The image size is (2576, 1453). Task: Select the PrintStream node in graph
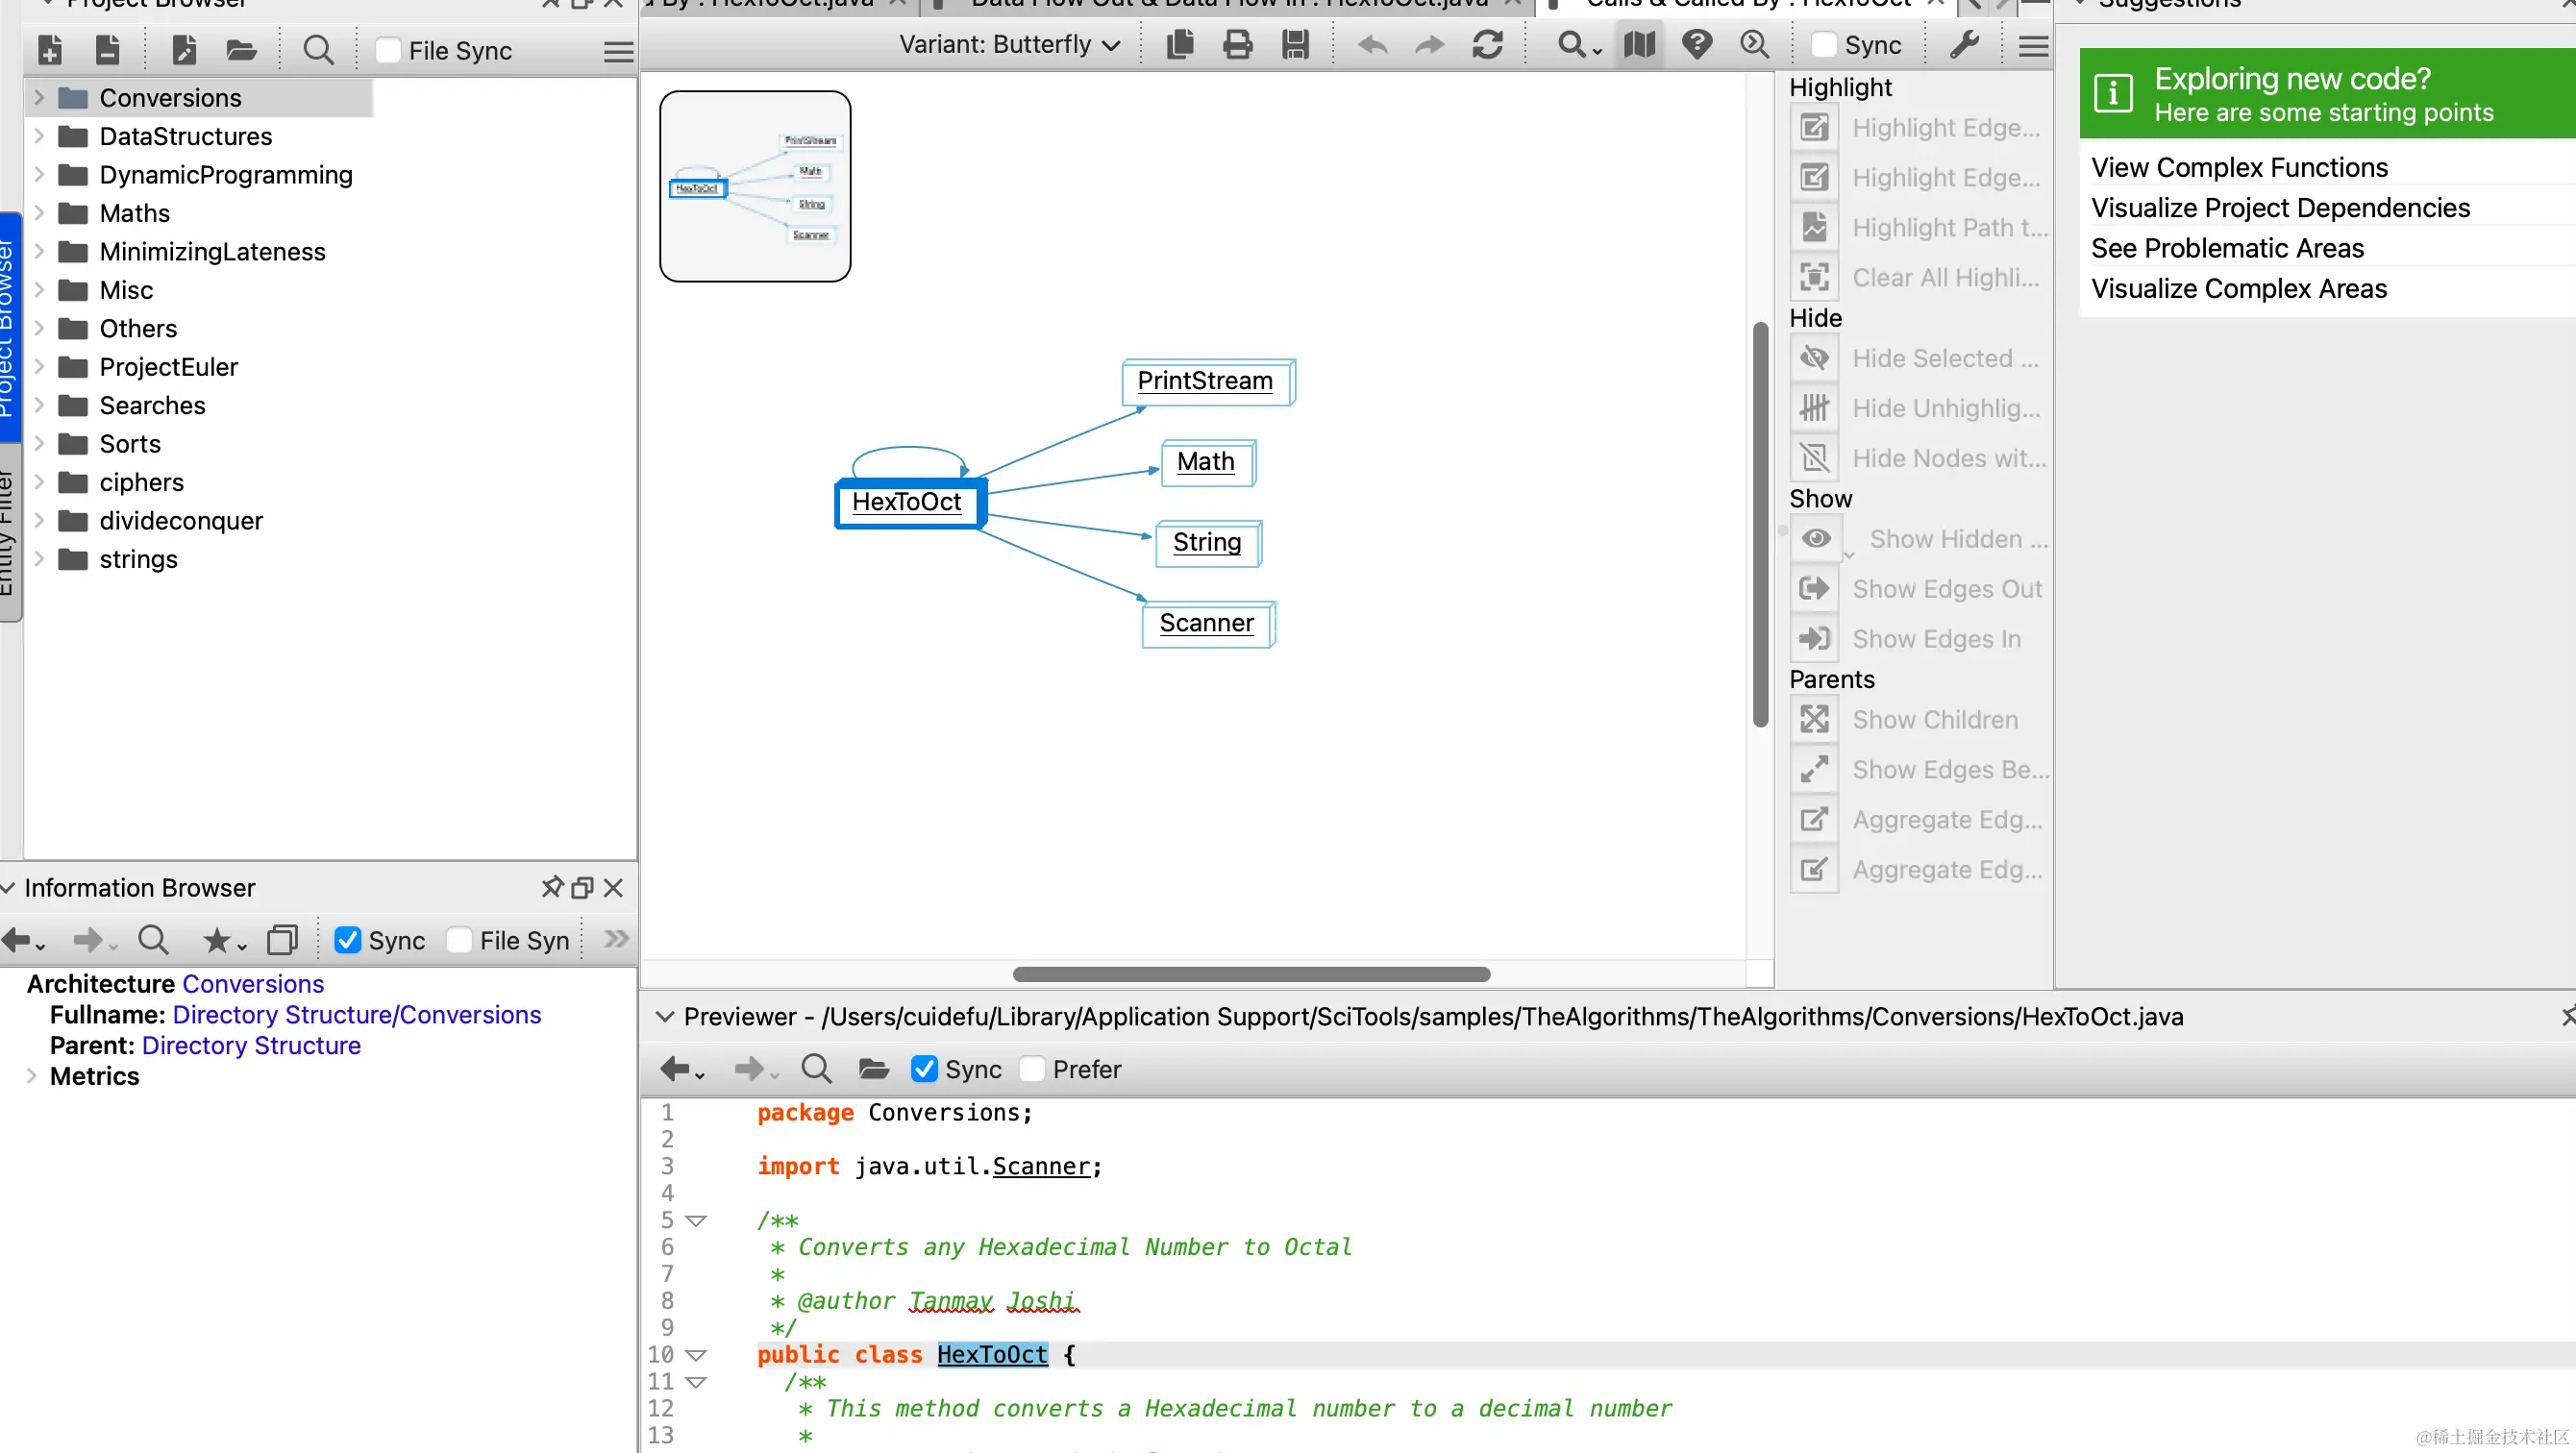point(1207,381)
